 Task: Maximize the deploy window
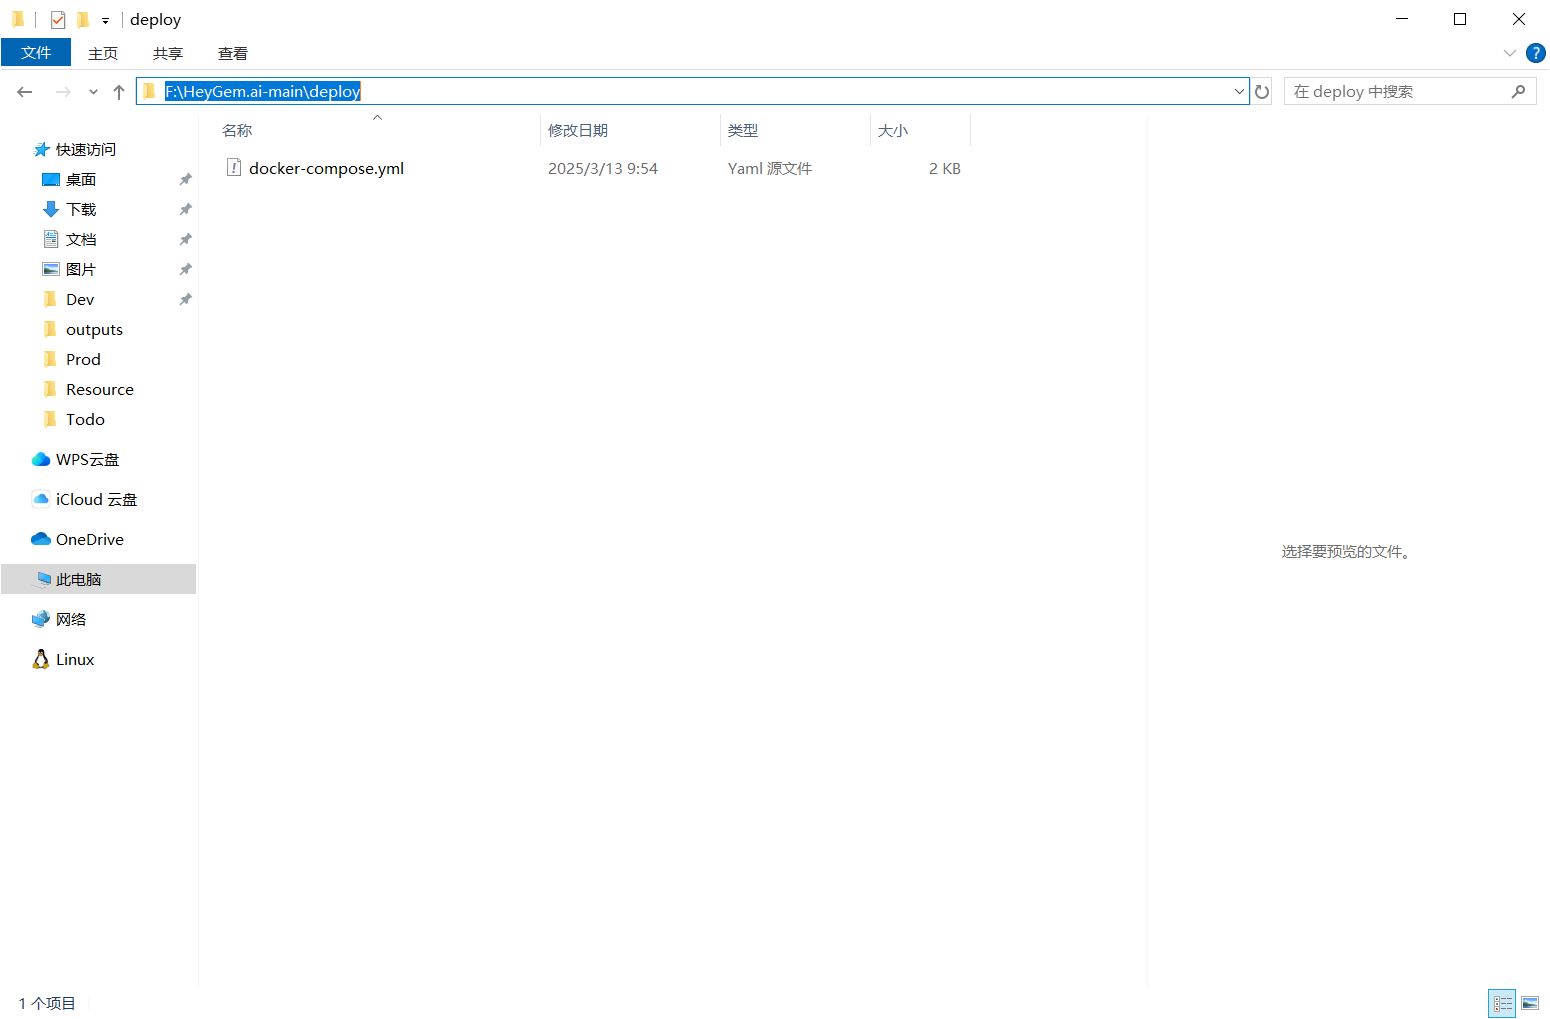tap(1460, 19)
